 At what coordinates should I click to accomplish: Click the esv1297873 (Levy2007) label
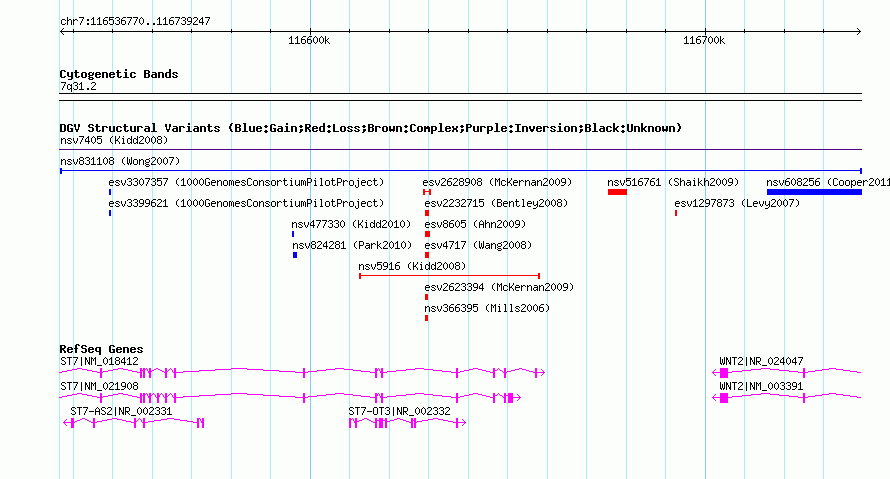tap(737, 203)
